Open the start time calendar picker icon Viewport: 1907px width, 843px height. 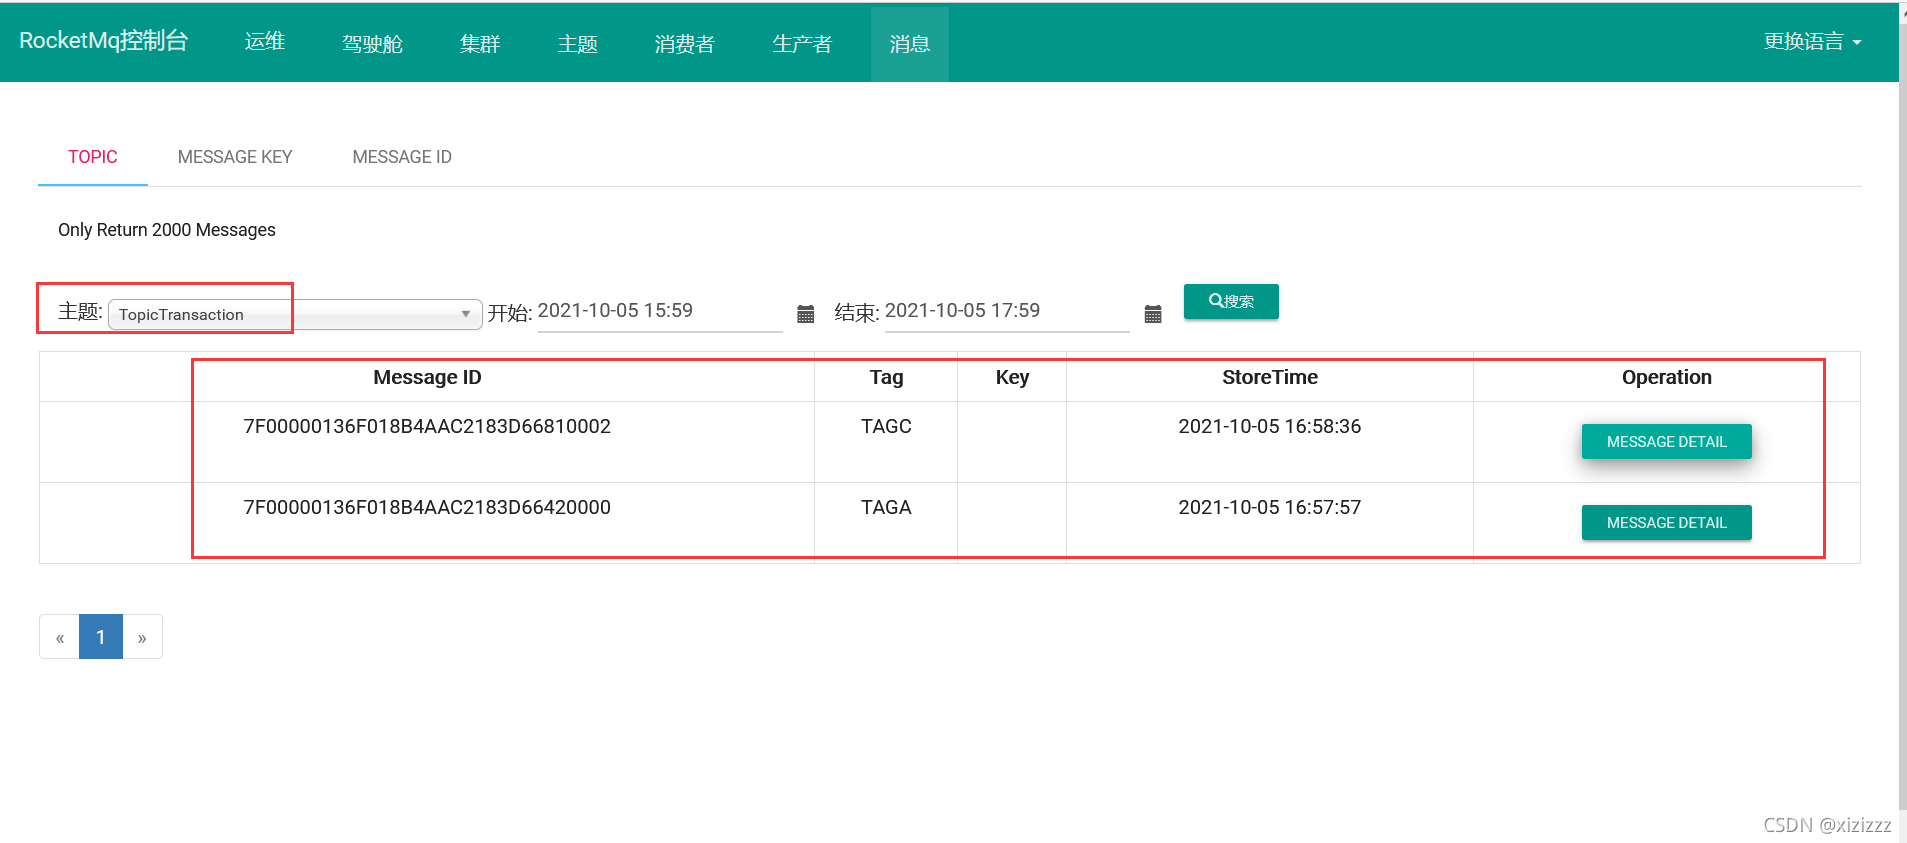pos(805,314)
